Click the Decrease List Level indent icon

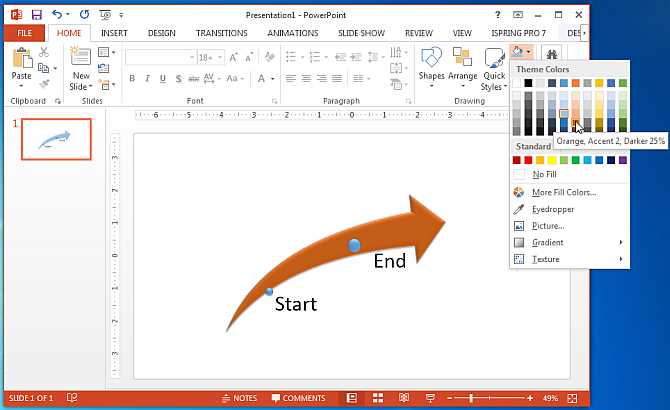pos(340,57)
